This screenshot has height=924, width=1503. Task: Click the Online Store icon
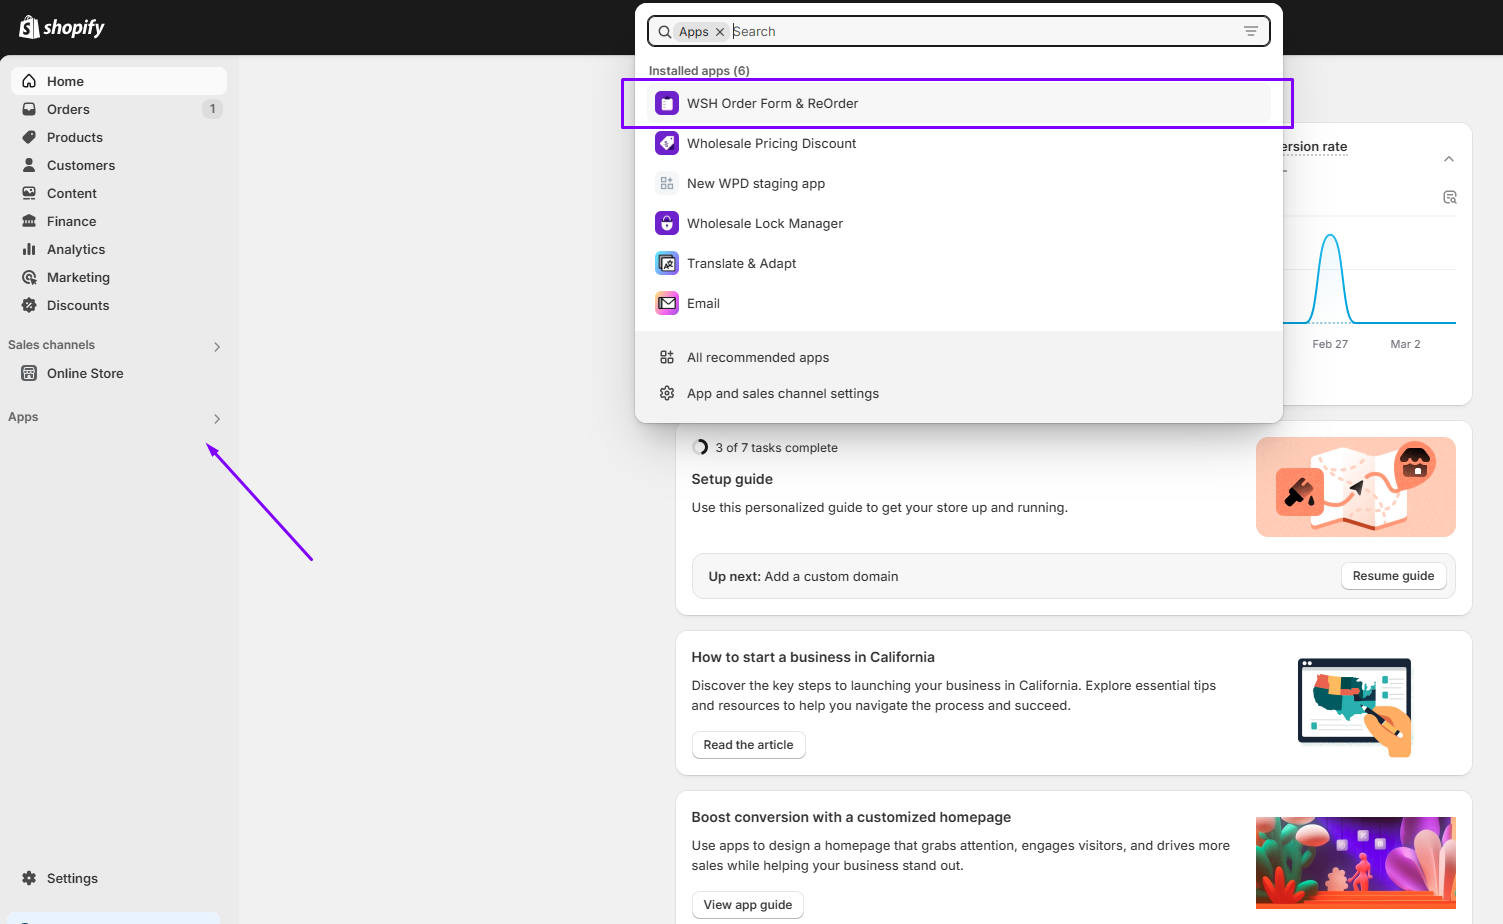(x=29, y=373)
